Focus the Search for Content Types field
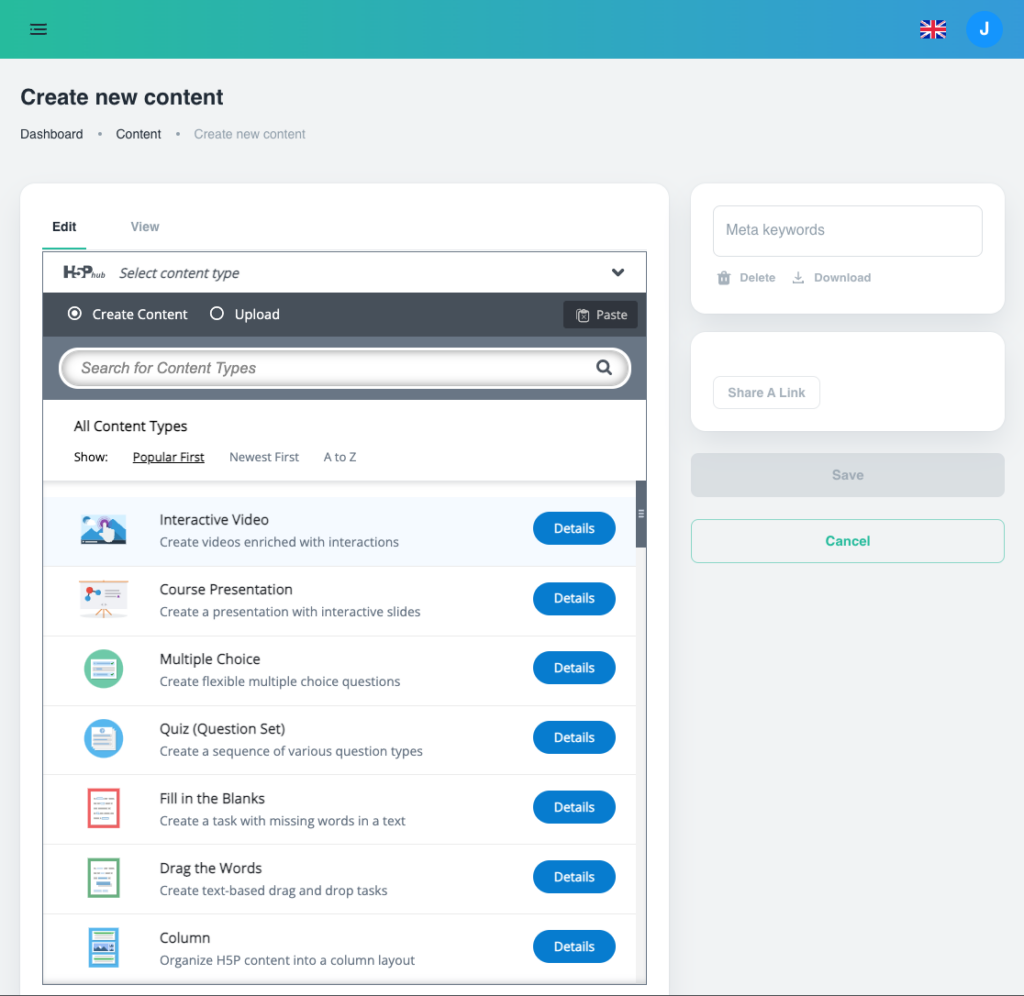The image size is (1024, 996). pyautogui.click(x=344, y=368)
